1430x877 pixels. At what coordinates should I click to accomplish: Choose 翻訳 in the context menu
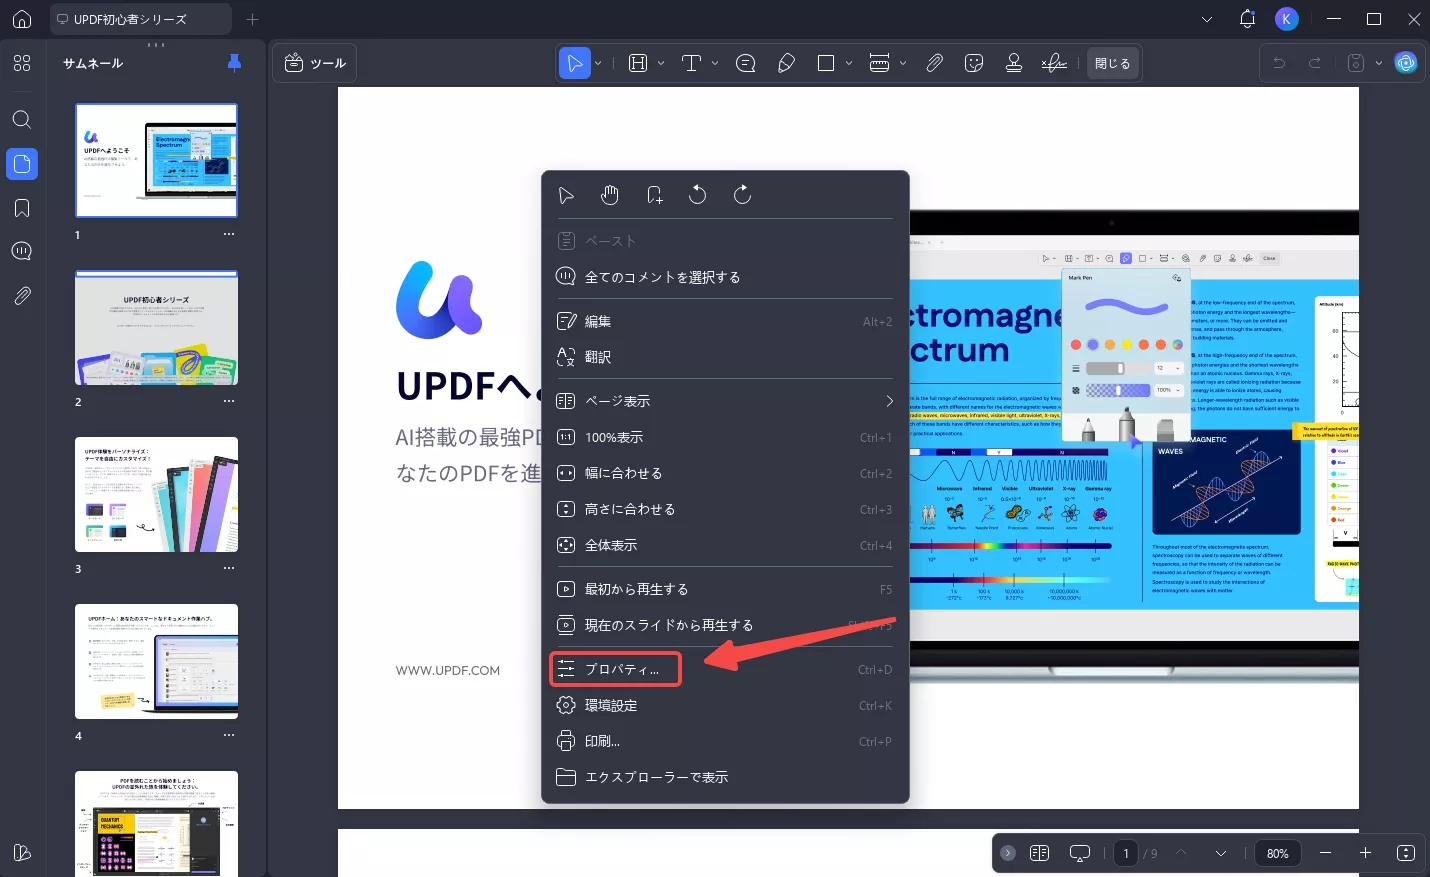tap(725, 357)
